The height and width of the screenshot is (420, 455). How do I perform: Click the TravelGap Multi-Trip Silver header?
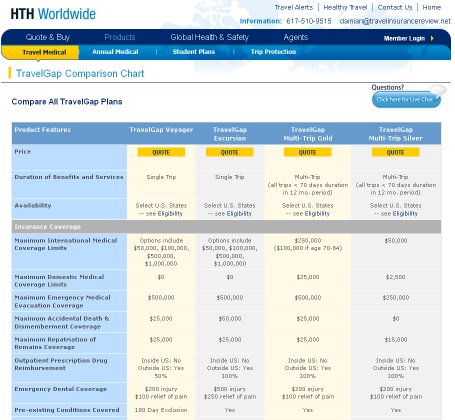396,134
